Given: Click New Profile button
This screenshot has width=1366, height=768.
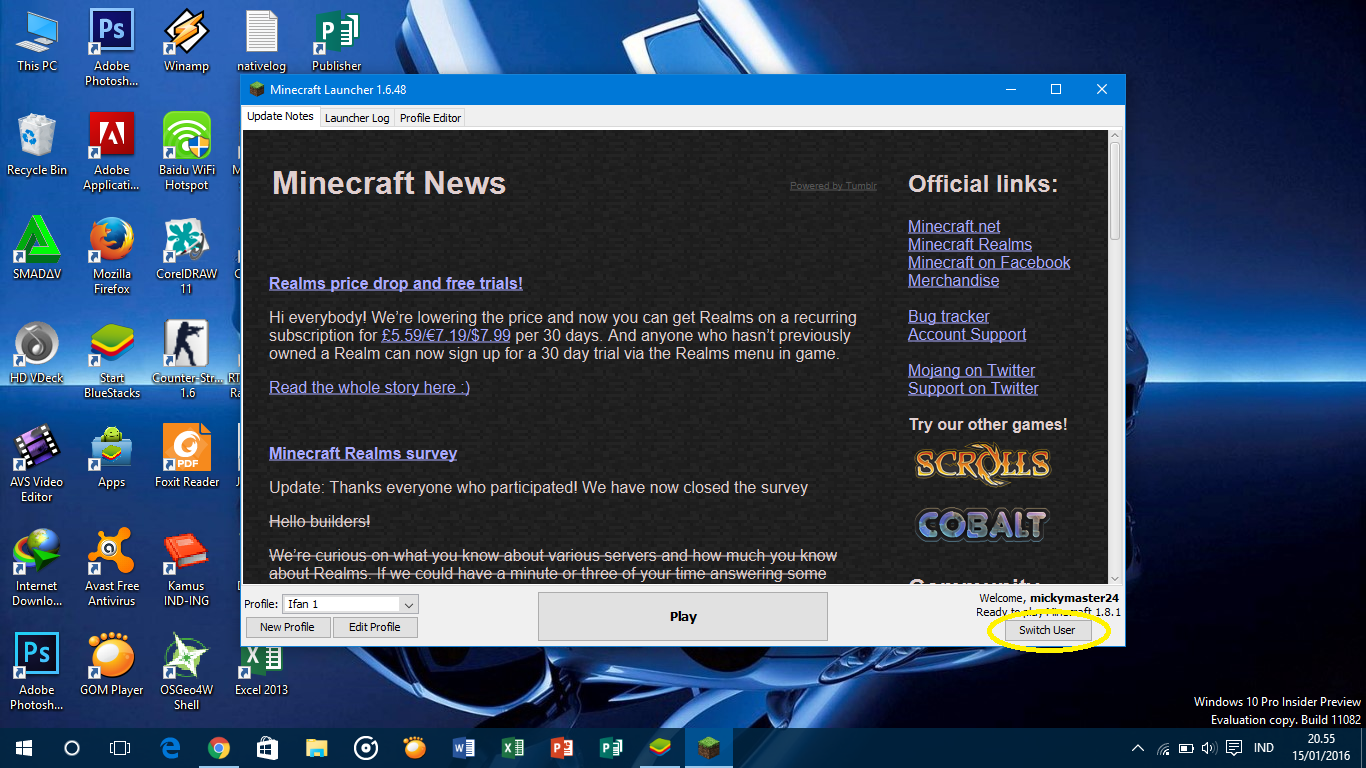Looking at the screenshot, I should (287, 627).
